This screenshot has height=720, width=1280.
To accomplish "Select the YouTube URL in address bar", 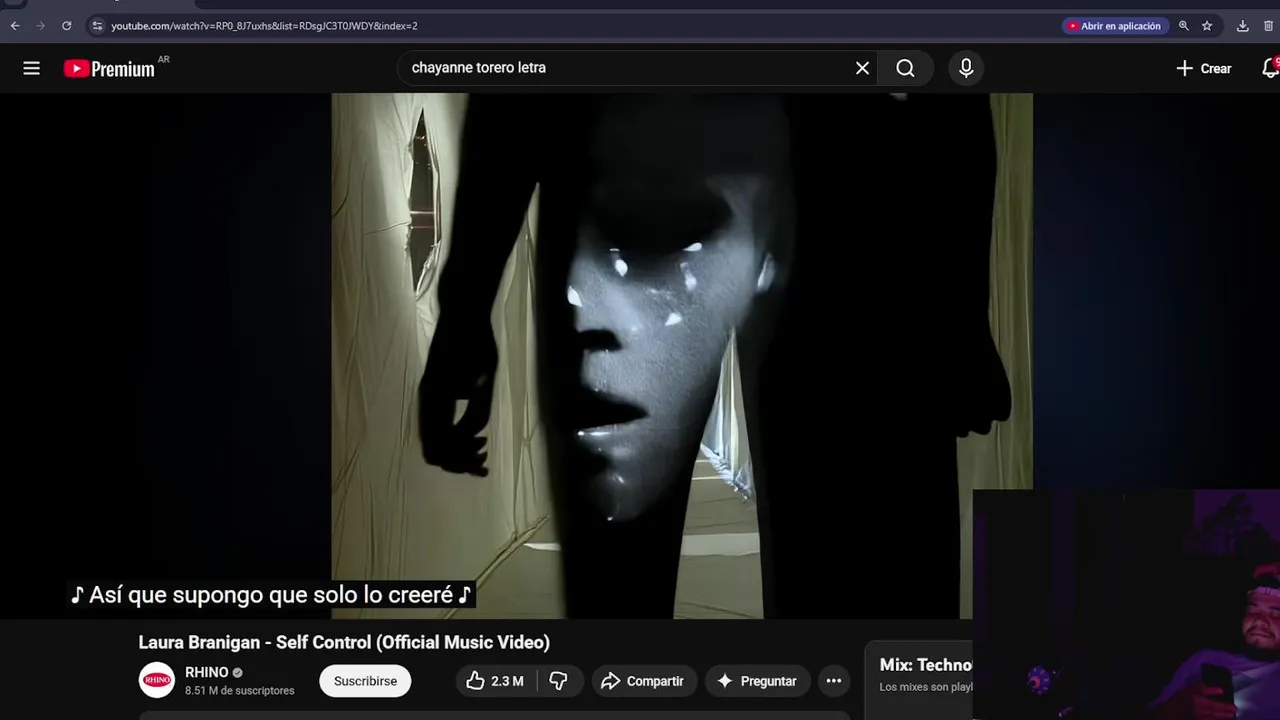I will [x=264, y=26].
